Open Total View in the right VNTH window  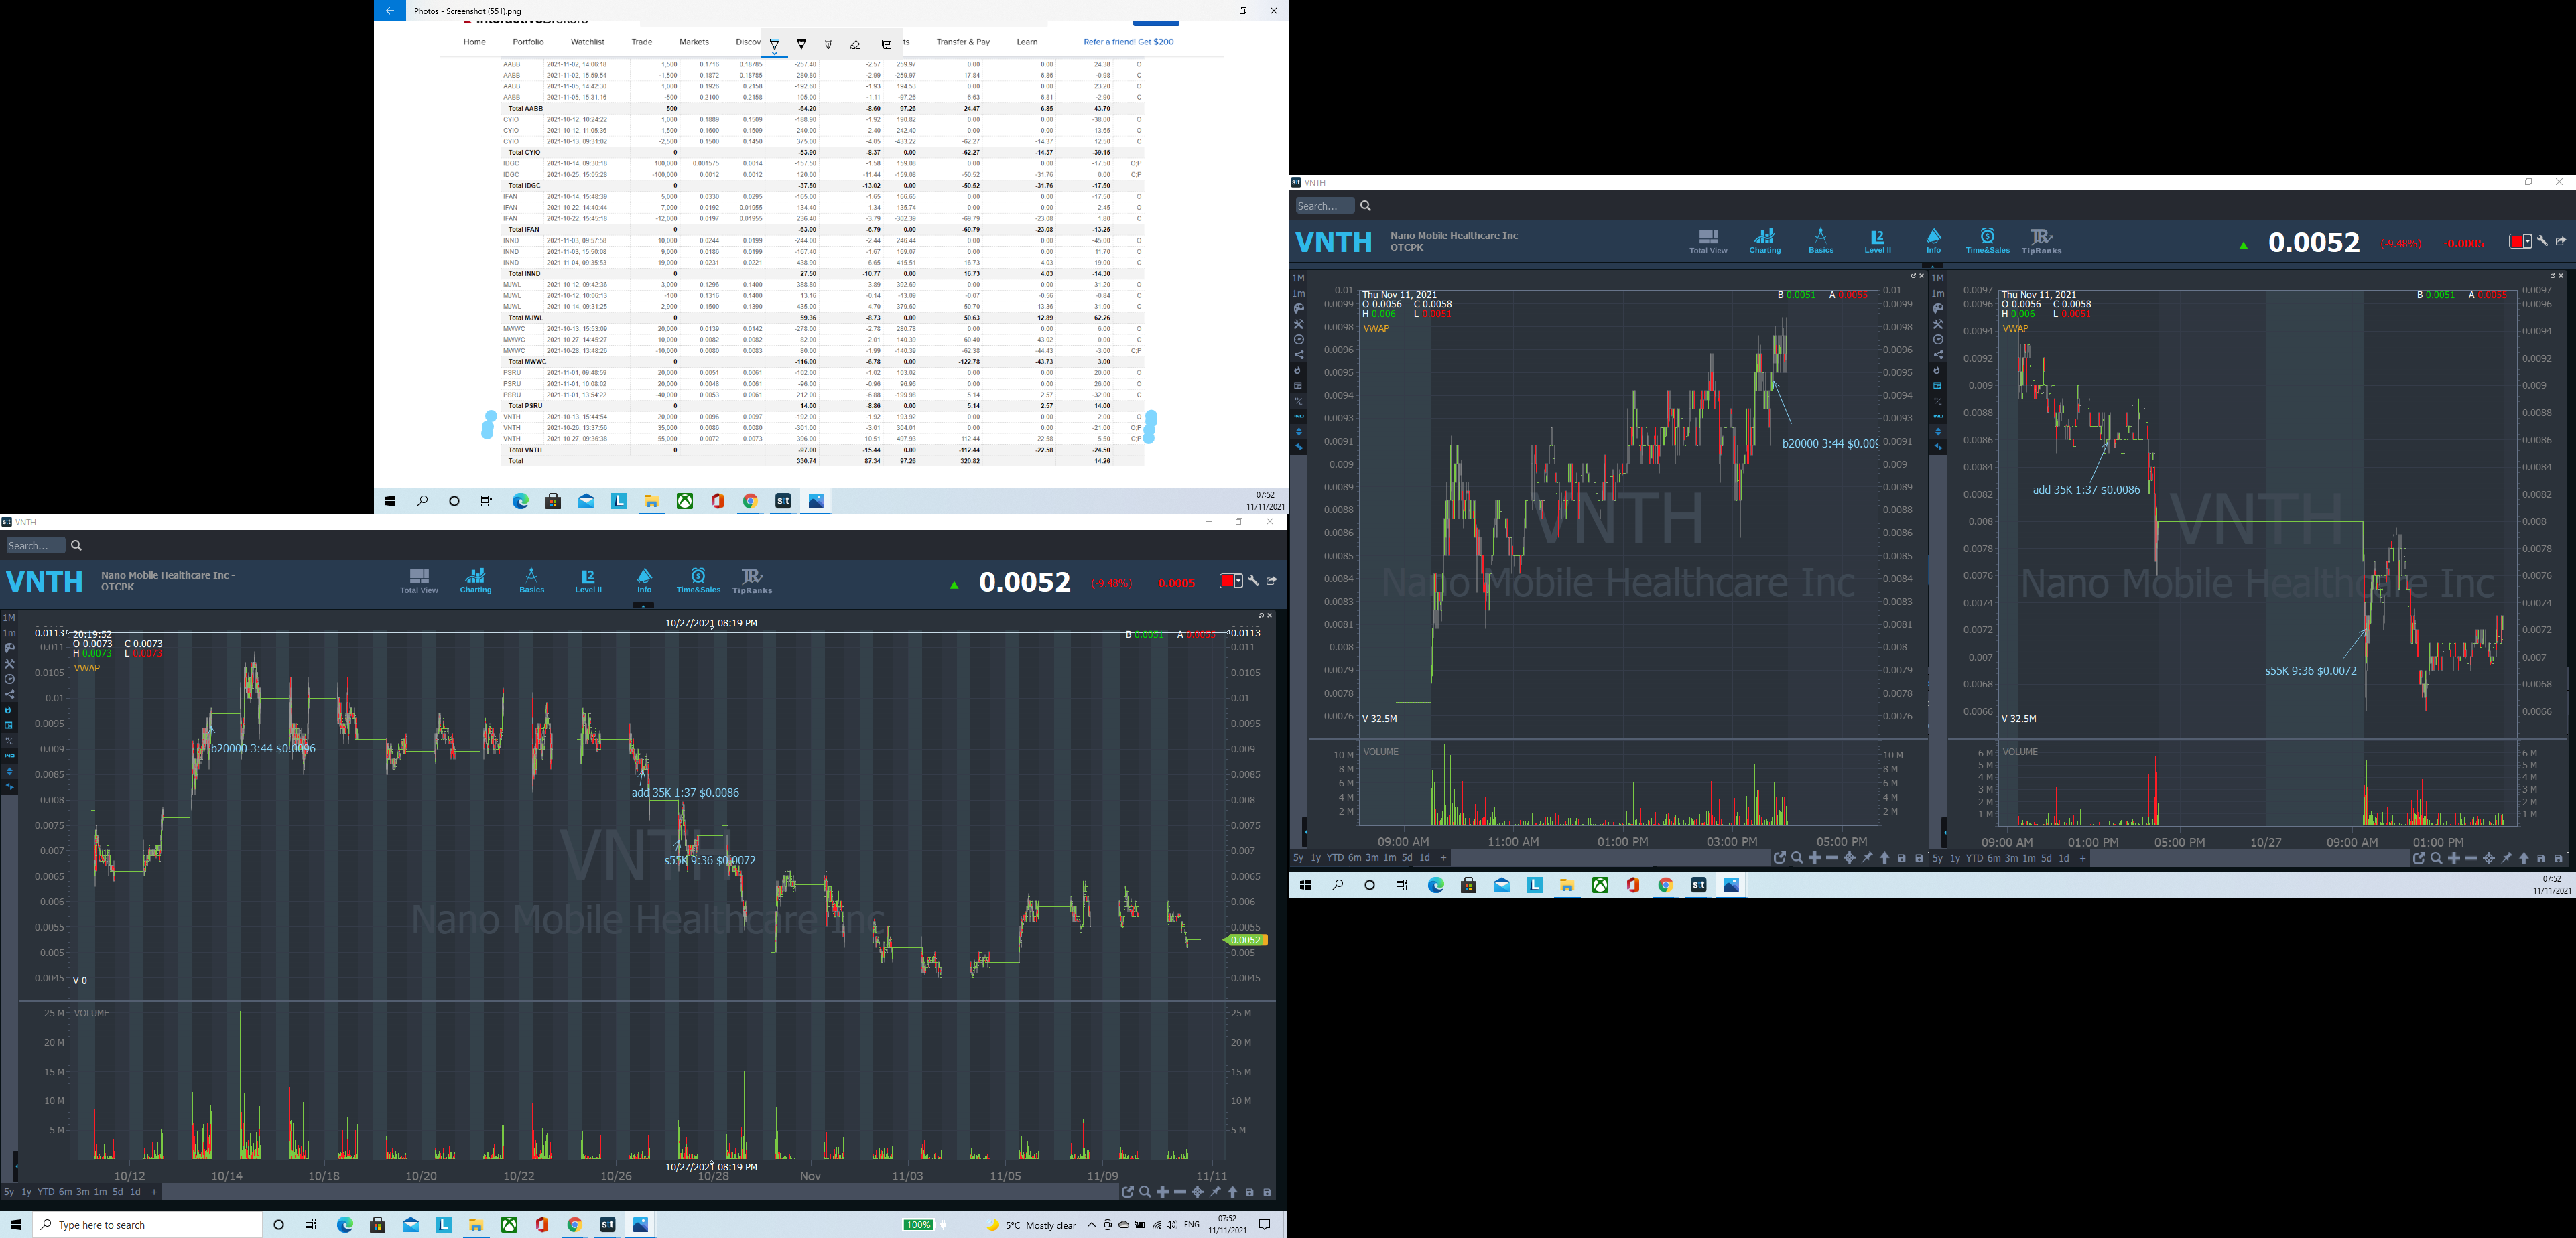click(1708, 241)
